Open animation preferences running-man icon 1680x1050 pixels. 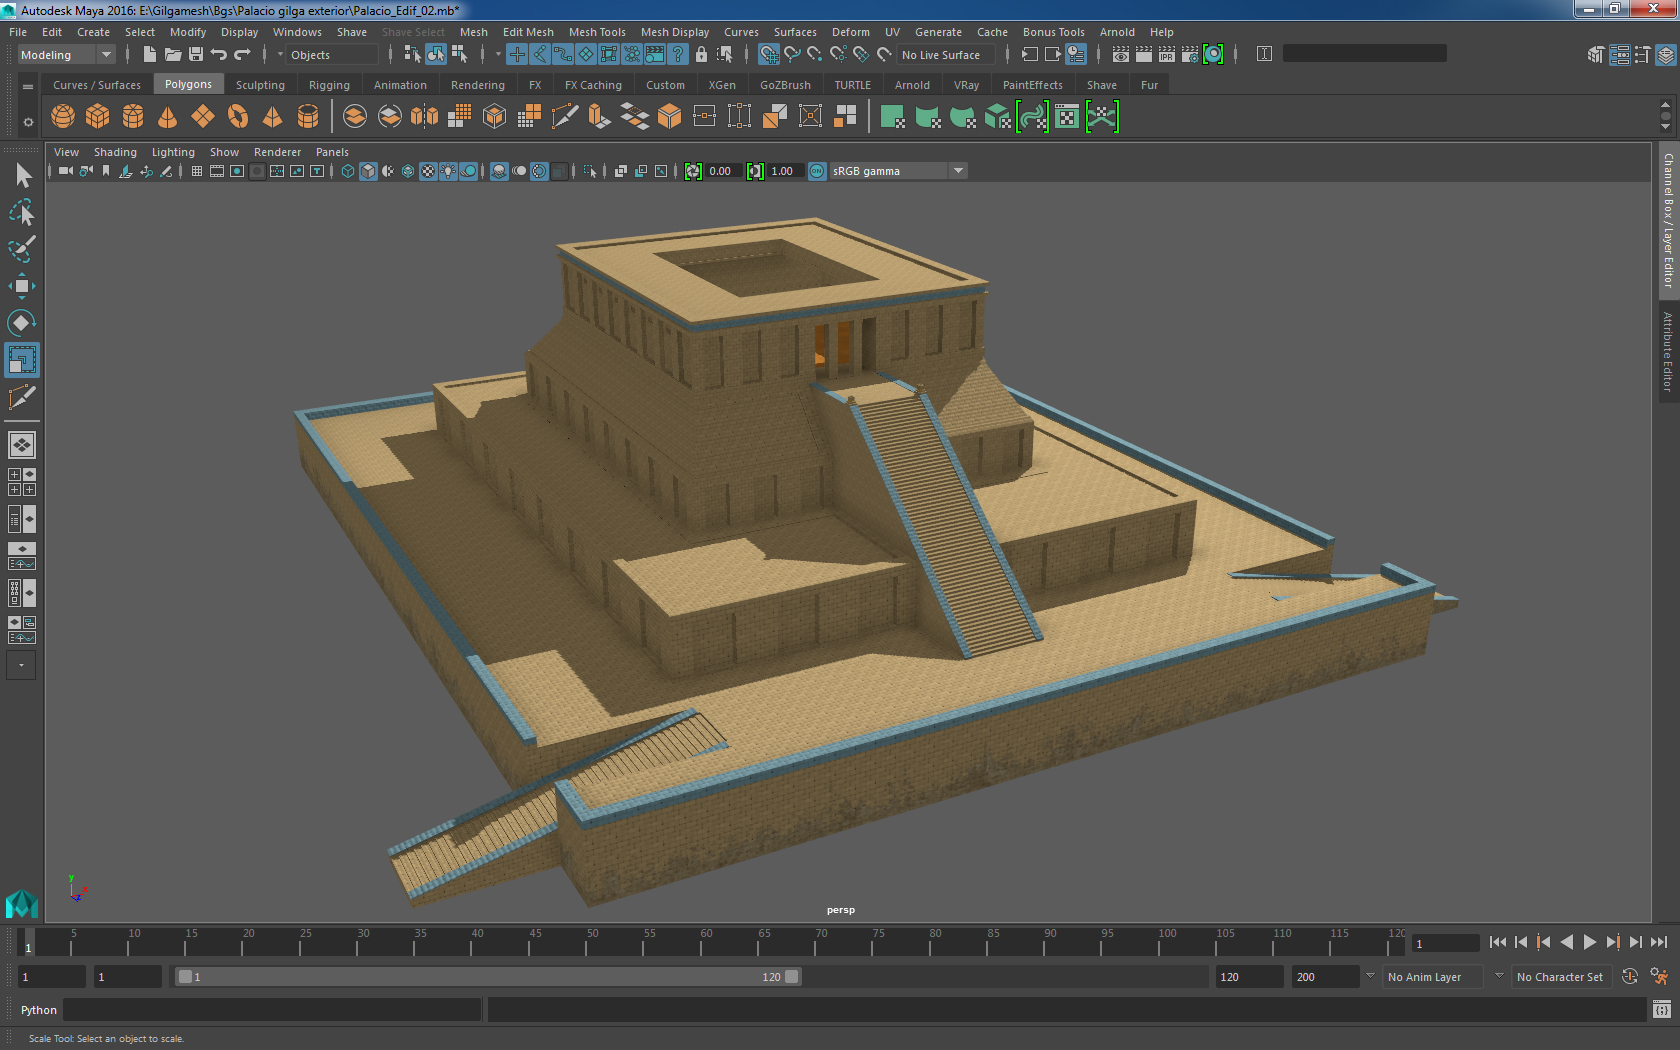(1659, 977)
